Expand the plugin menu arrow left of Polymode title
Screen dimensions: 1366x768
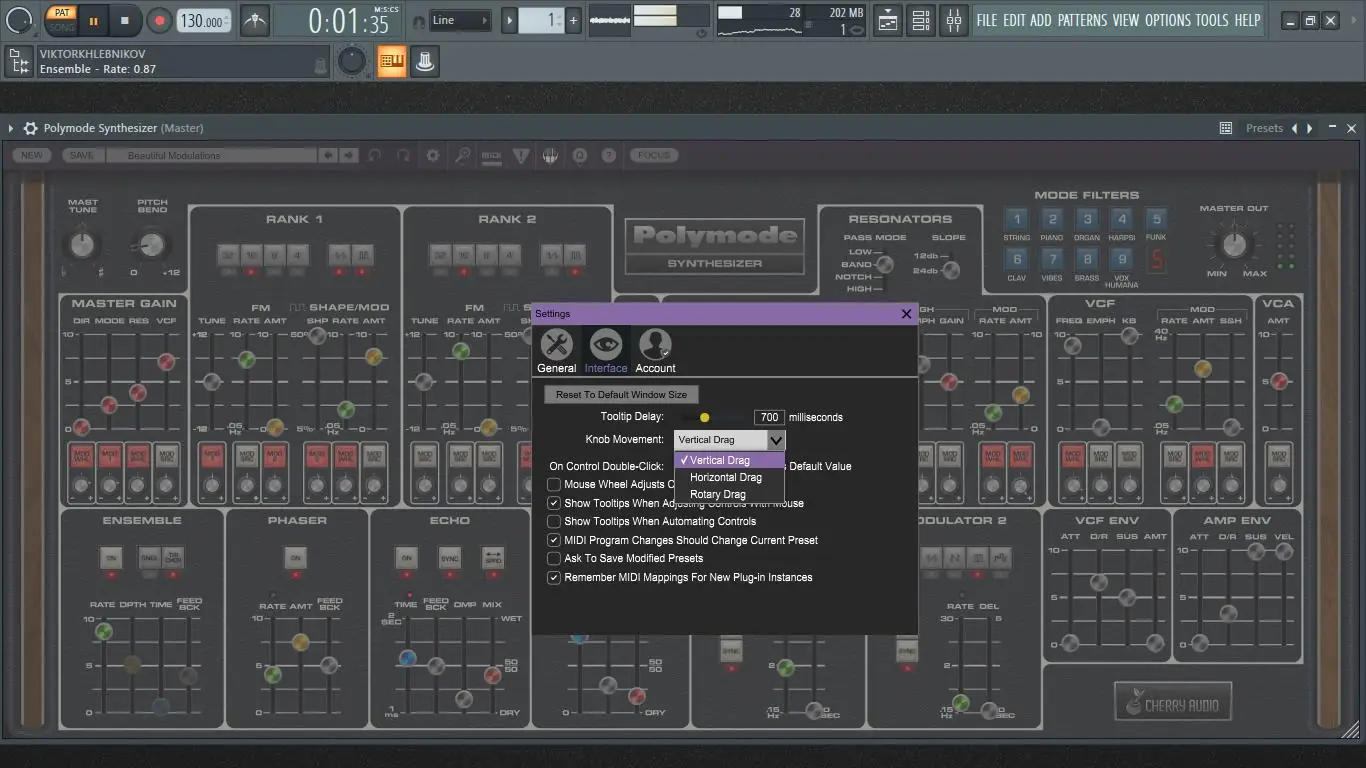(11, 128)
